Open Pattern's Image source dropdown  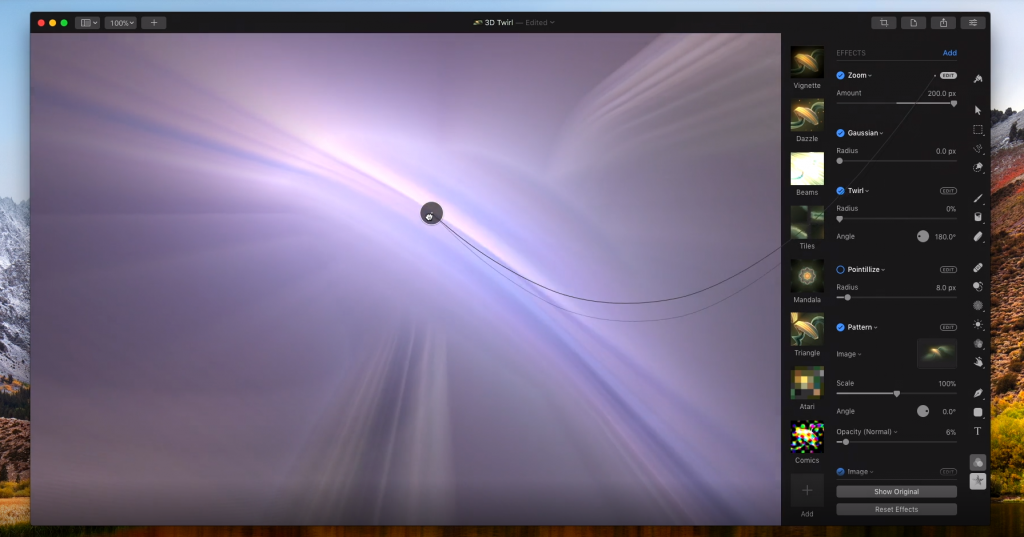[849, 354]
